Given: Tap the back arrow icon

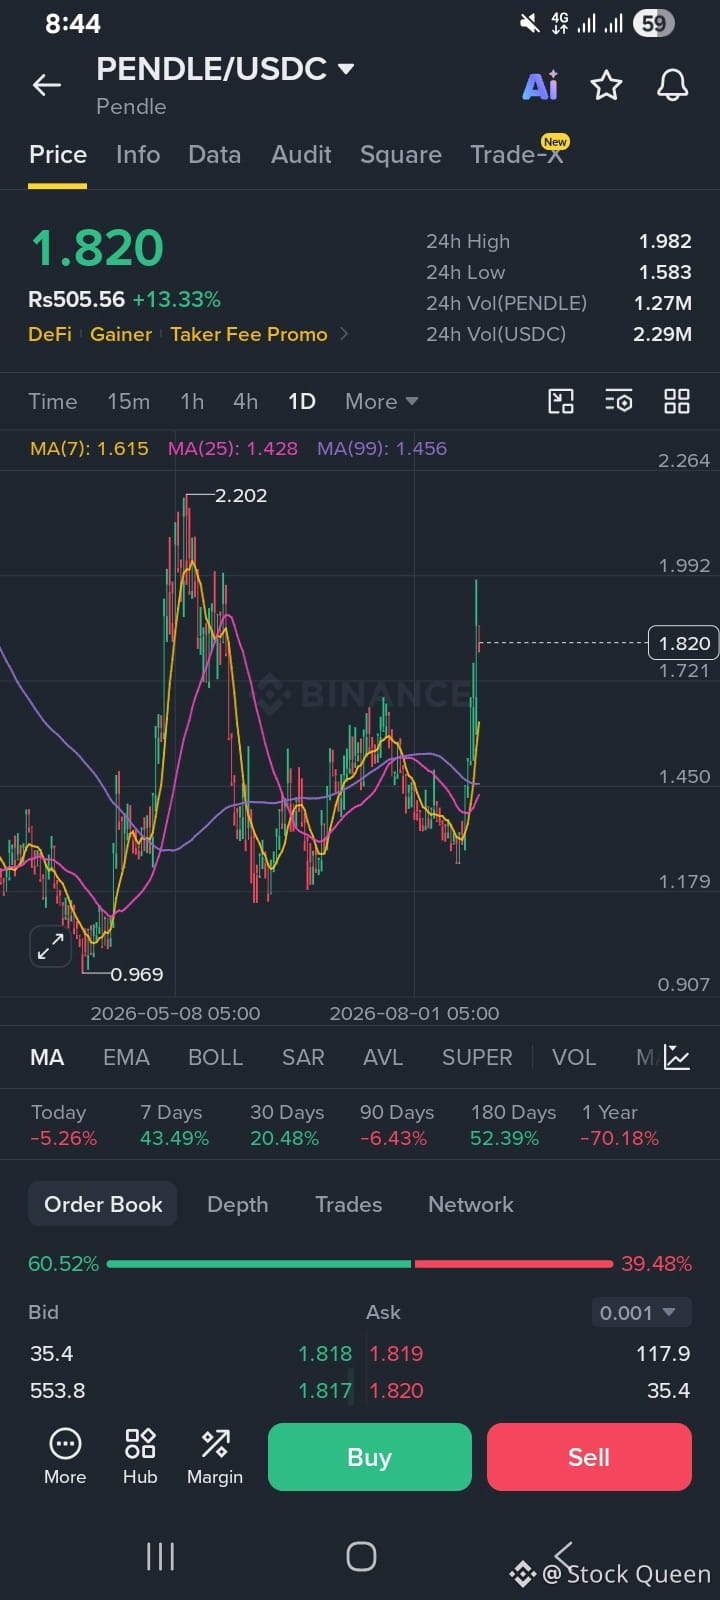Looking at the screenshot, I should click(47, 86).
